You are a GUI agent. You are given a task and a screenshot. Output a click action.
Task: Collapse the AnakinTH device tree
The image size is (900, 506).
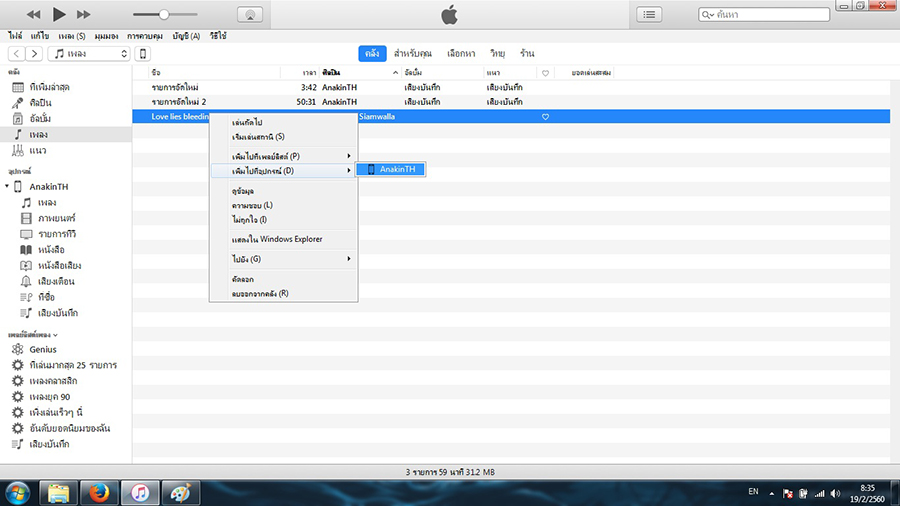[7, 186]
